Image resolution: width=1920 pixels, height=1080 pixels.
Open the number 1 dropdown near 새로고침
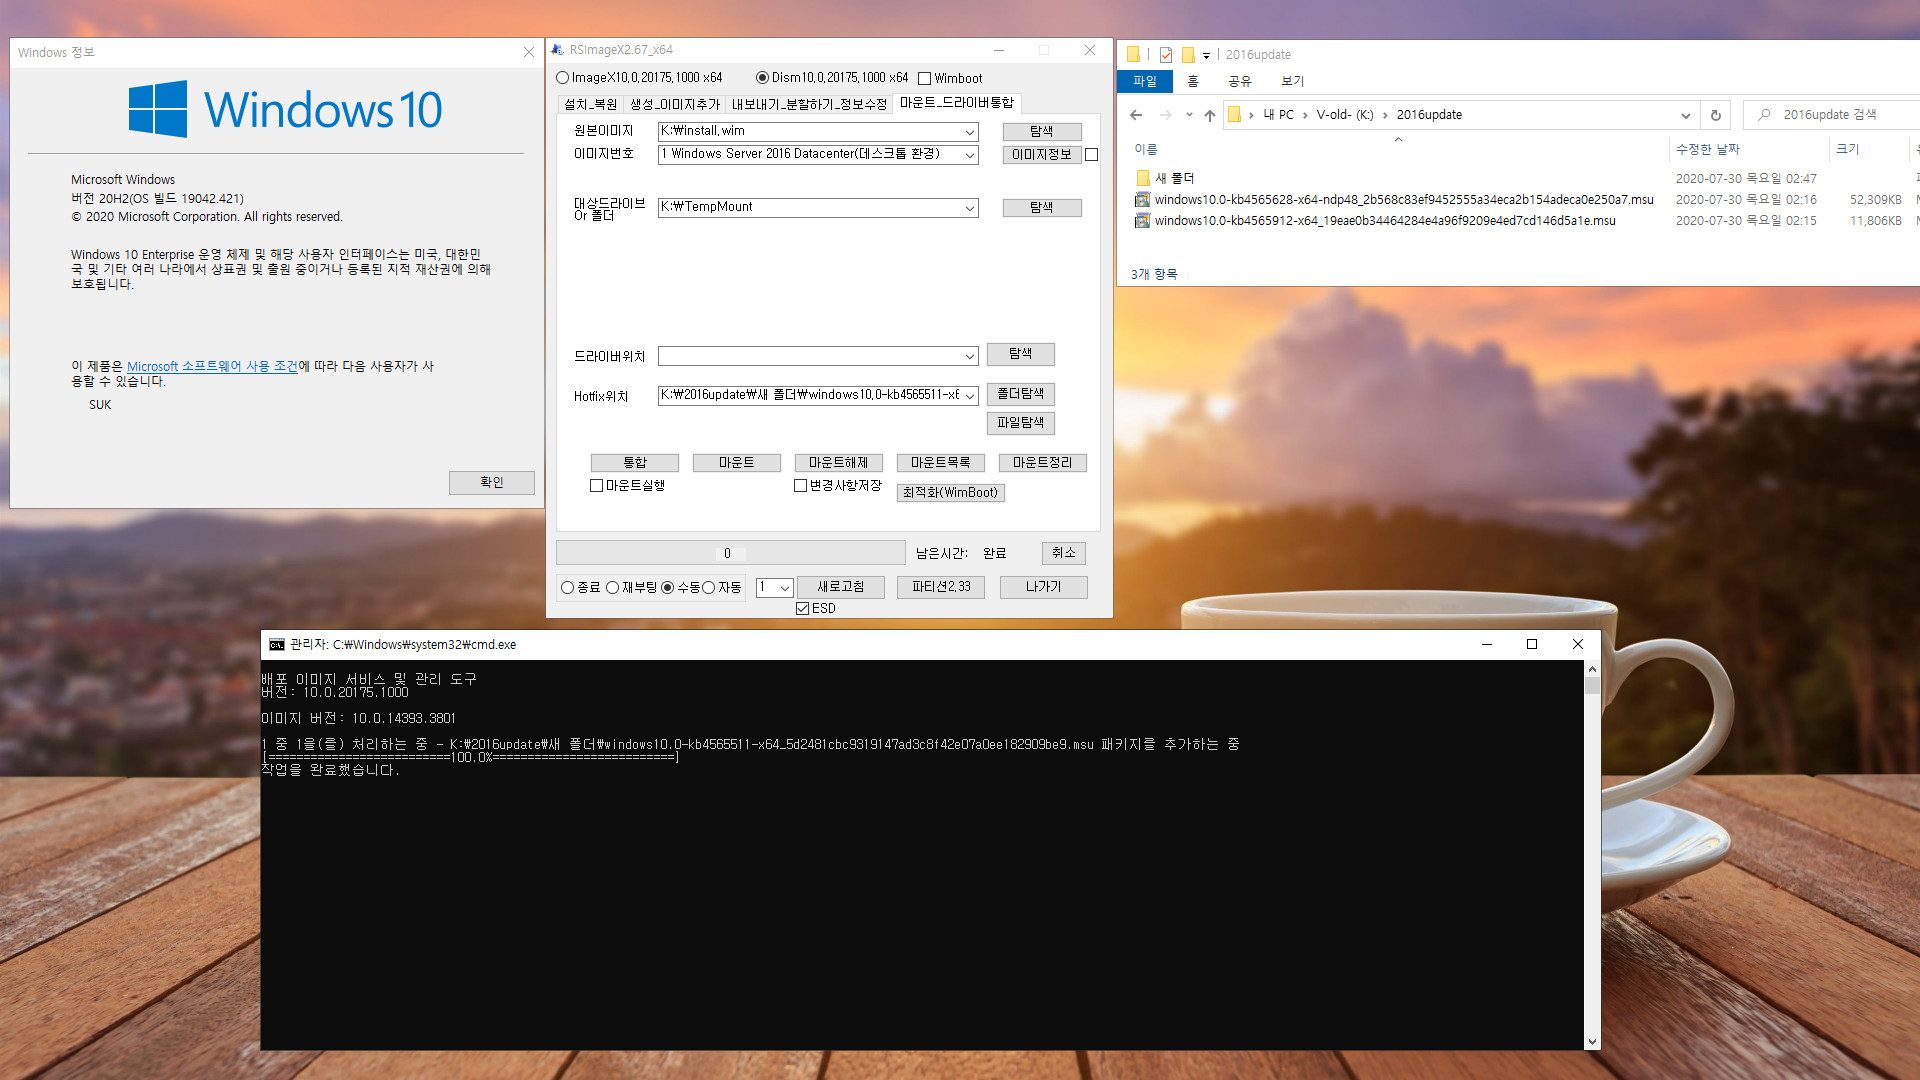(785, 588)
